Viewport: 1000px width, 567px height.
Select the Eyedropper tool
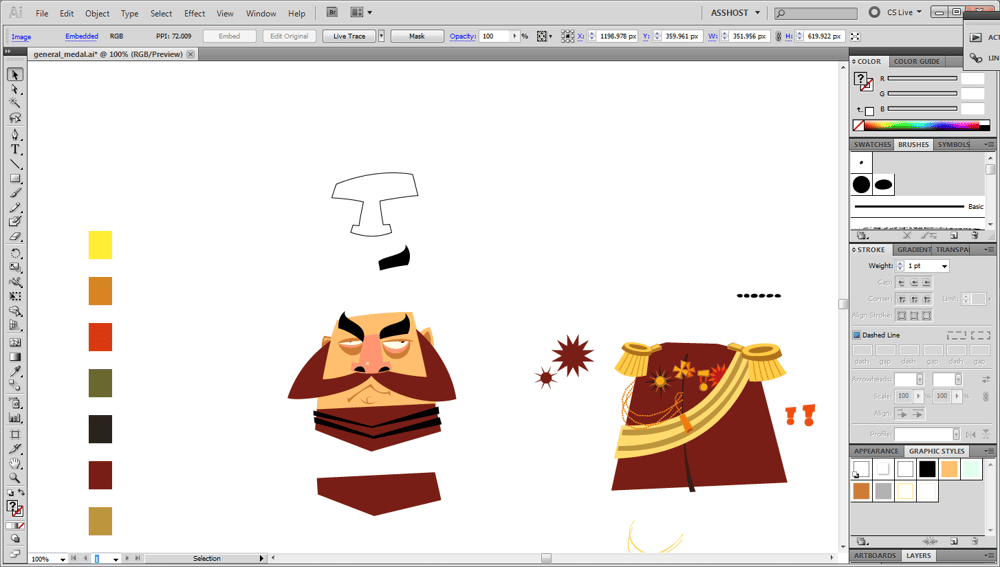click(15, 371)
